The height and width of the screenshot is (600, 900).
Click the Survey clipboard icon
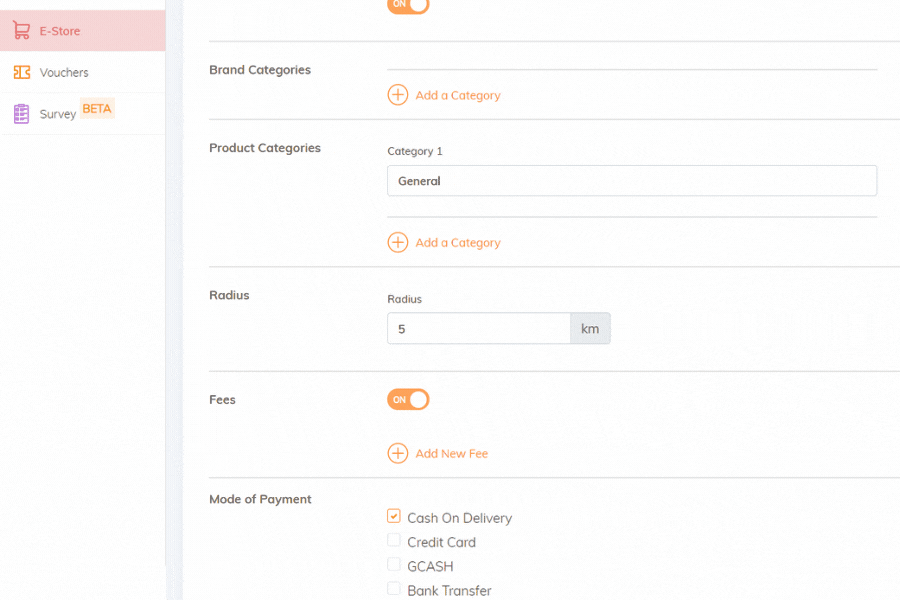pos(21,114)
